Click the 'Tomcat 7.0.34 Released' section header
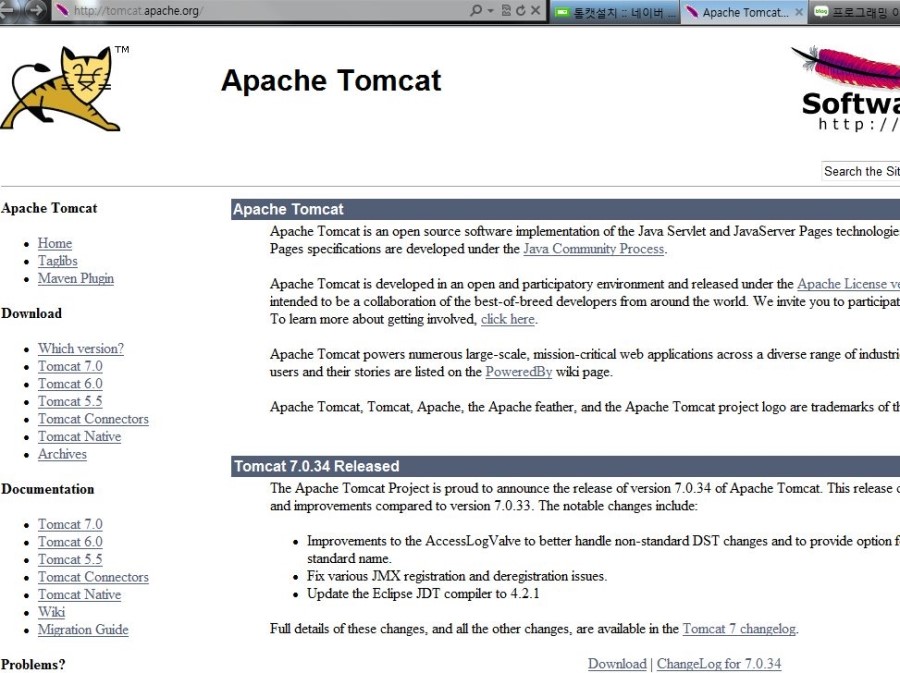The image size is (900, 673). 316,466
